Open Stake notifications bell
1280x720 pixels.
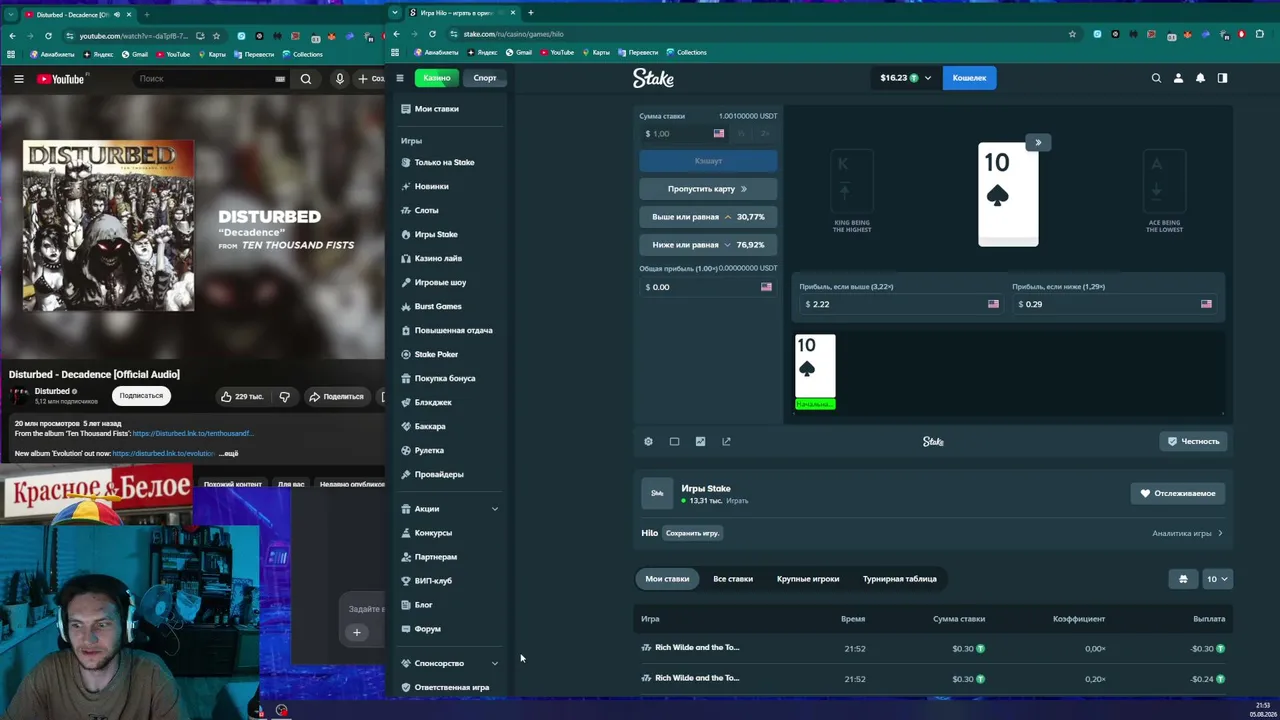pos(1200,78)
